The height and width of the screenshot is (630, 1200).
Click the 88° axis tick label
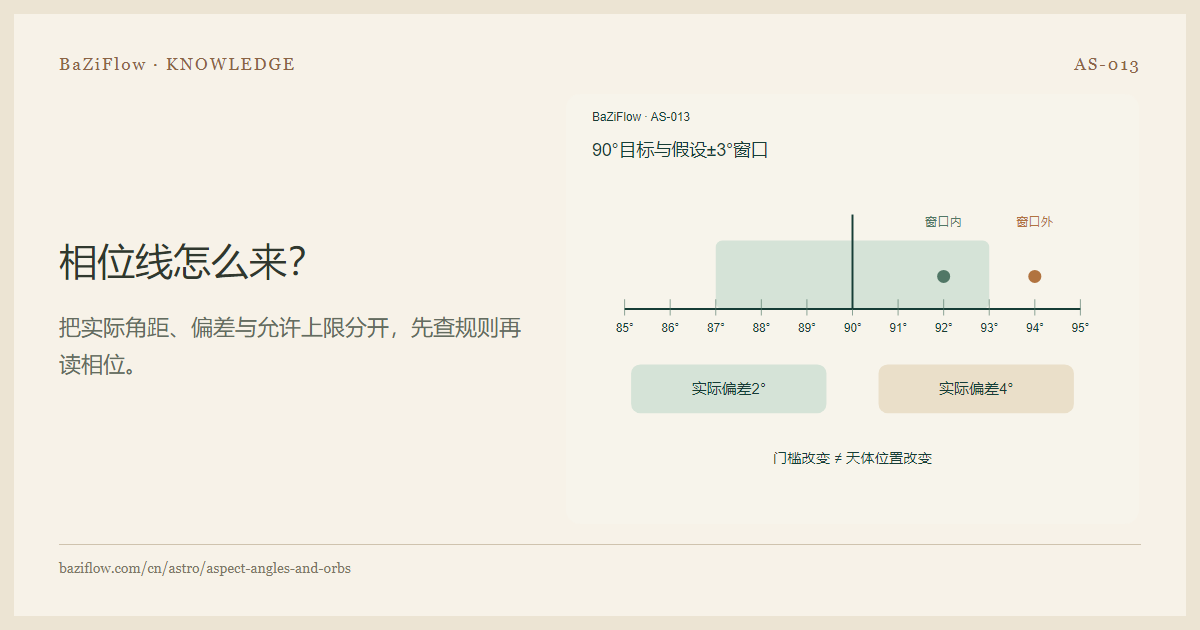(x=761, y=327)
